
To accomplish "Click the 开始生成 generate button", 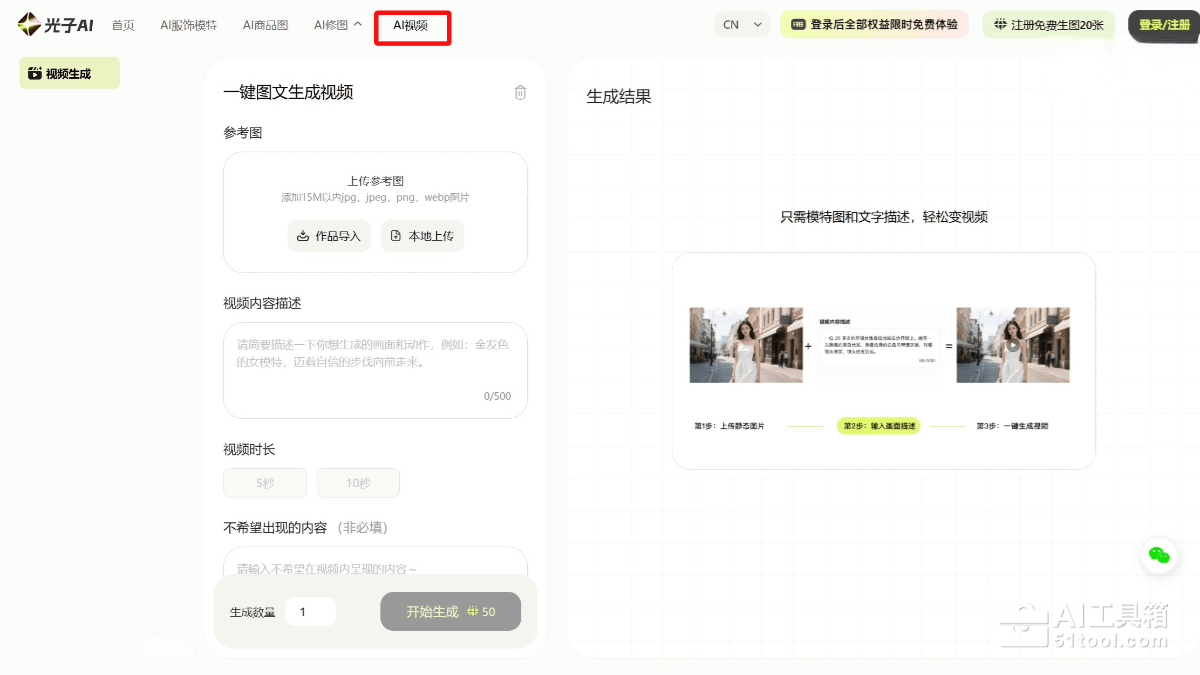I will [x=450, y=612].
